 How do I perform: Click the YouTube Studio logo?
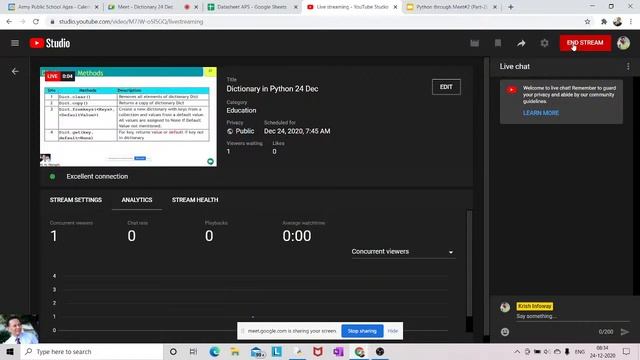tap(50, 43)
